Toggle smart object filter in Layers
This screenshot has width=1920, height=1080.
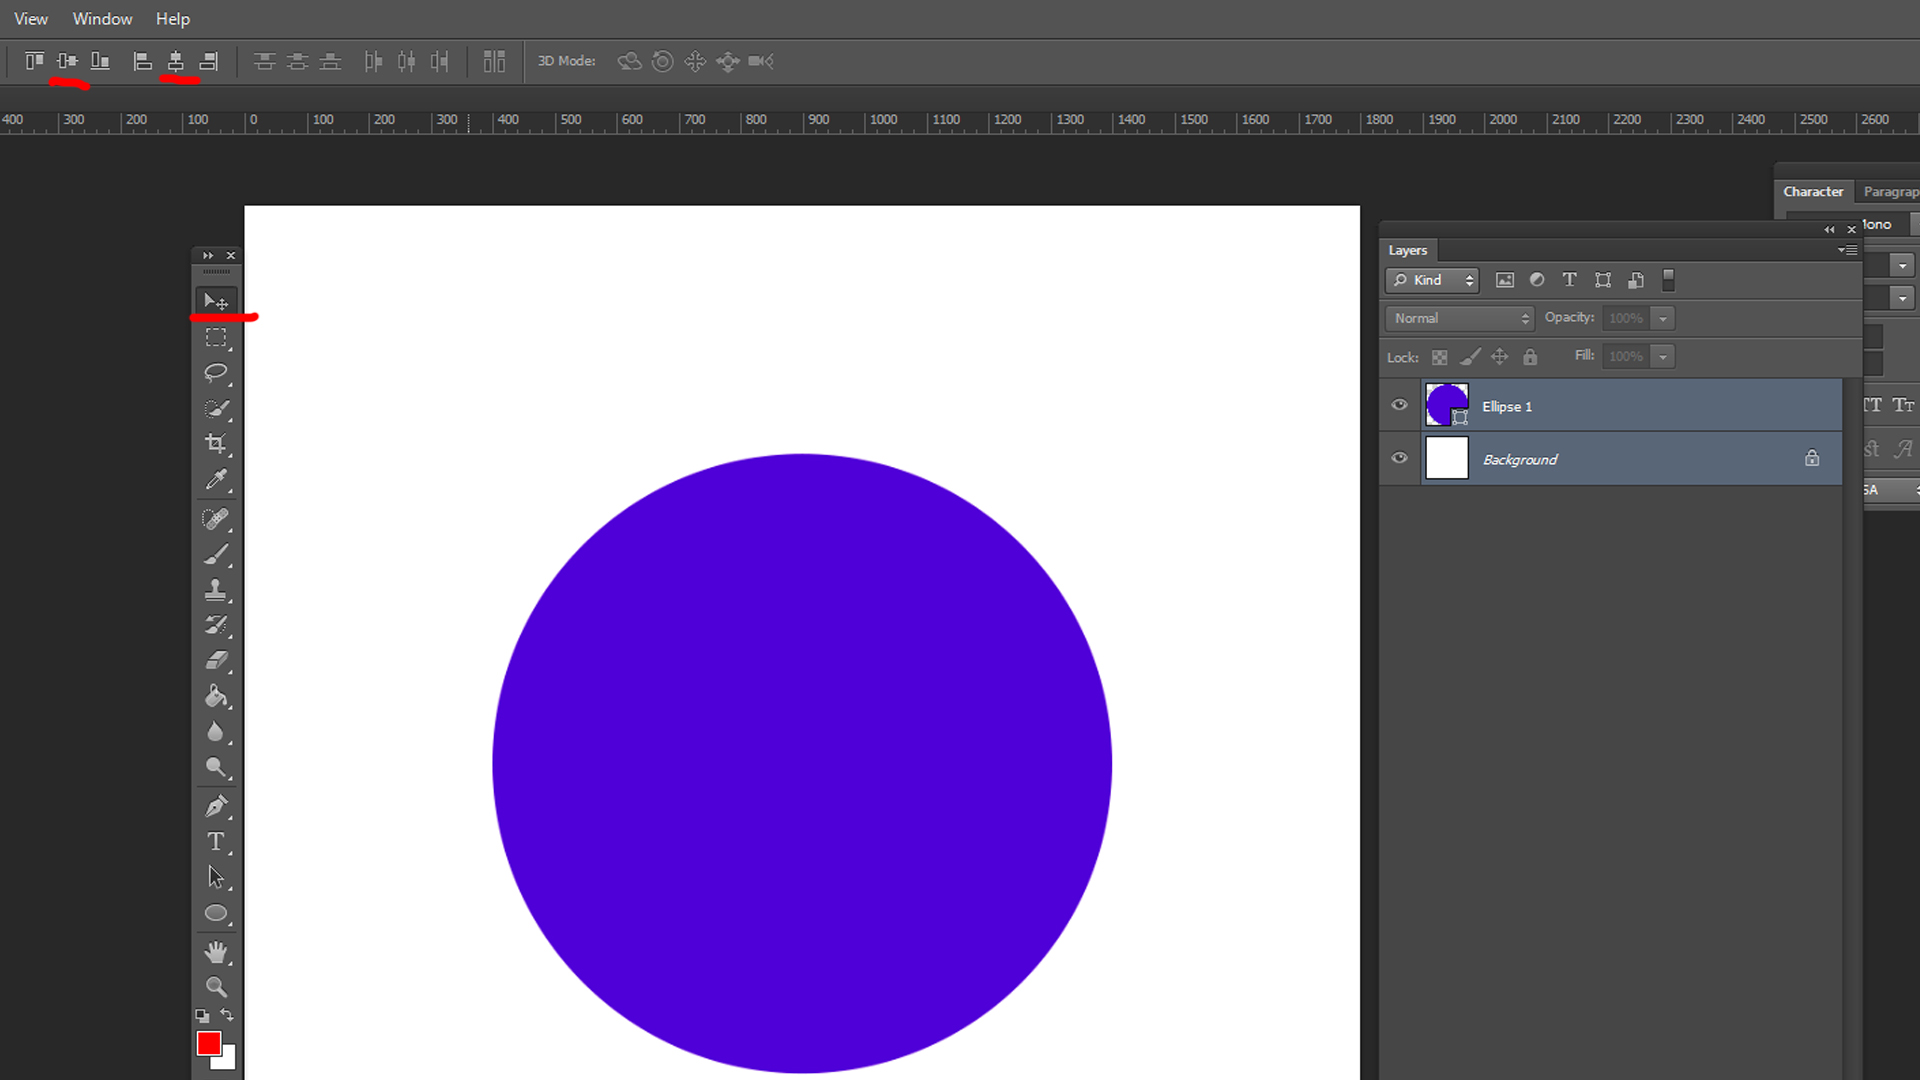click(1636, 280)
